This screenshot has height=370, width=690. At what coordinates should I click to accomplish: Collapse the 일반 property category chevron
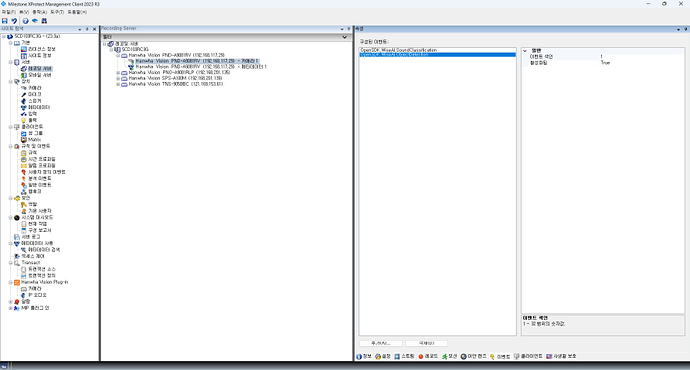point(525,51)
